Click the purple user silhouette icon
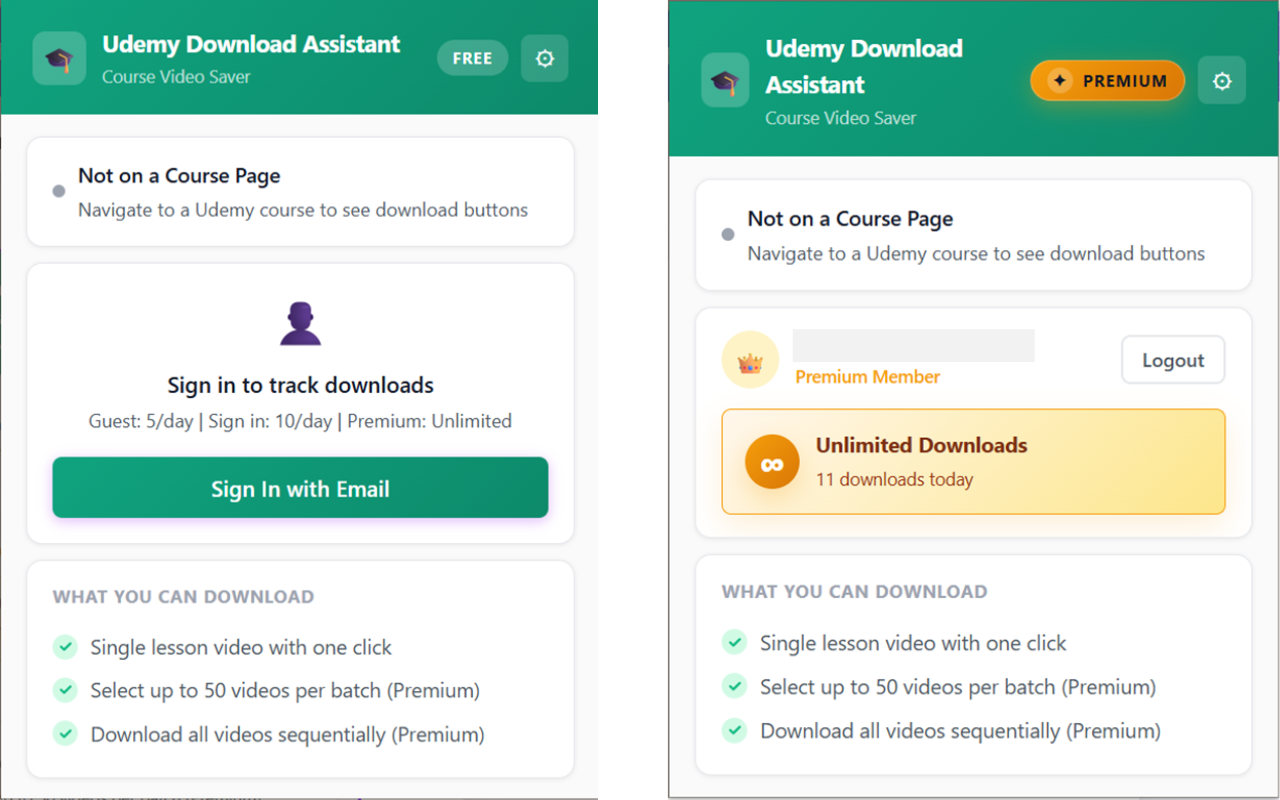 (300, 323)
